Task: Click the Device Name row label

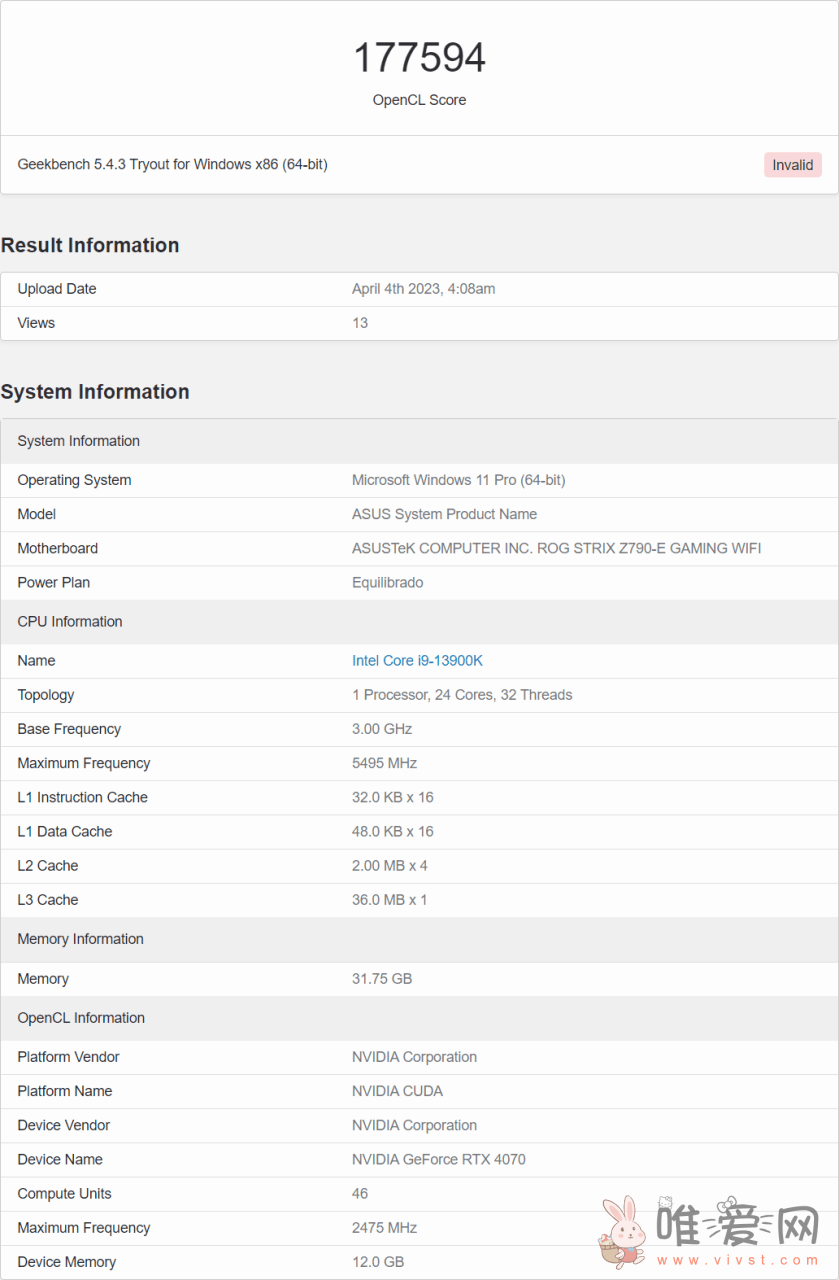Action: (x=60, y=1160)
